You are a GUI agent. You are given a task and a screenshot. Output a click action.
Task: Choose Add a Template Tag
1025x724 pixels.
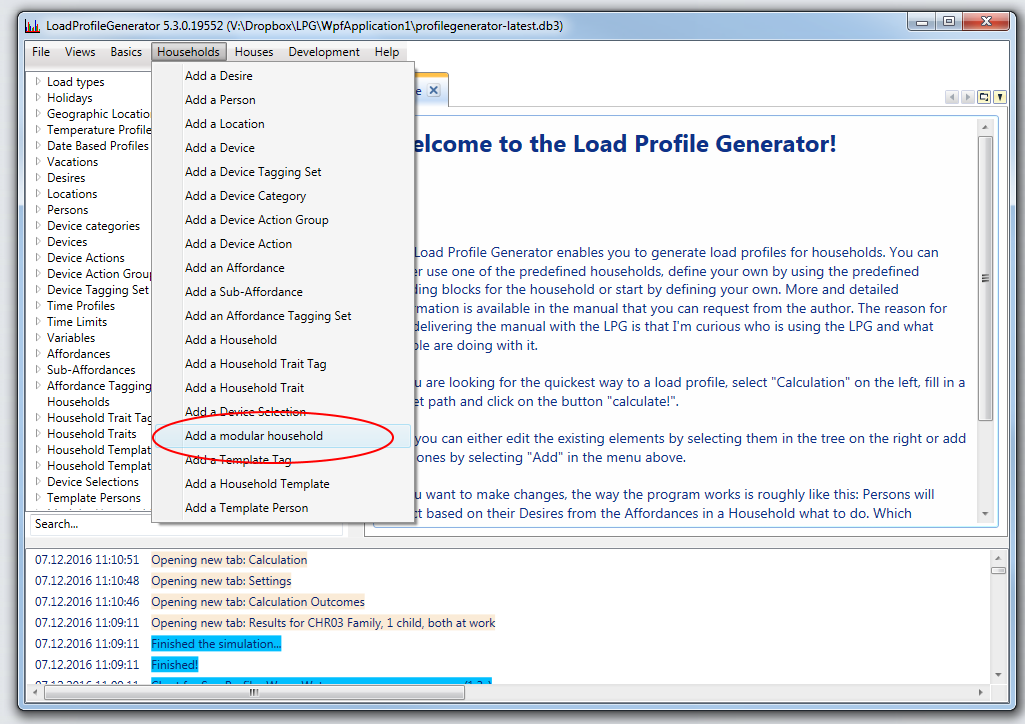point(283,460)
